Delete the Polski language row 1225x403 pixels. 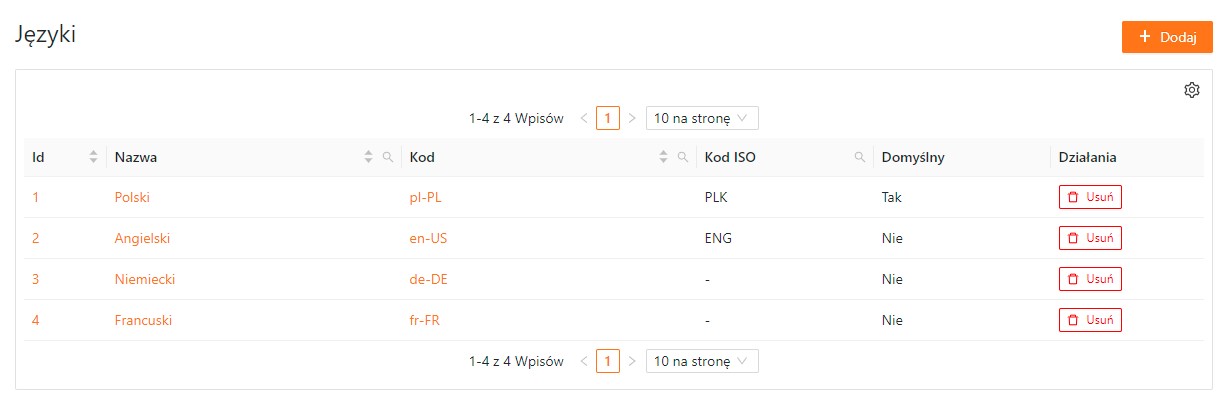1090,197
